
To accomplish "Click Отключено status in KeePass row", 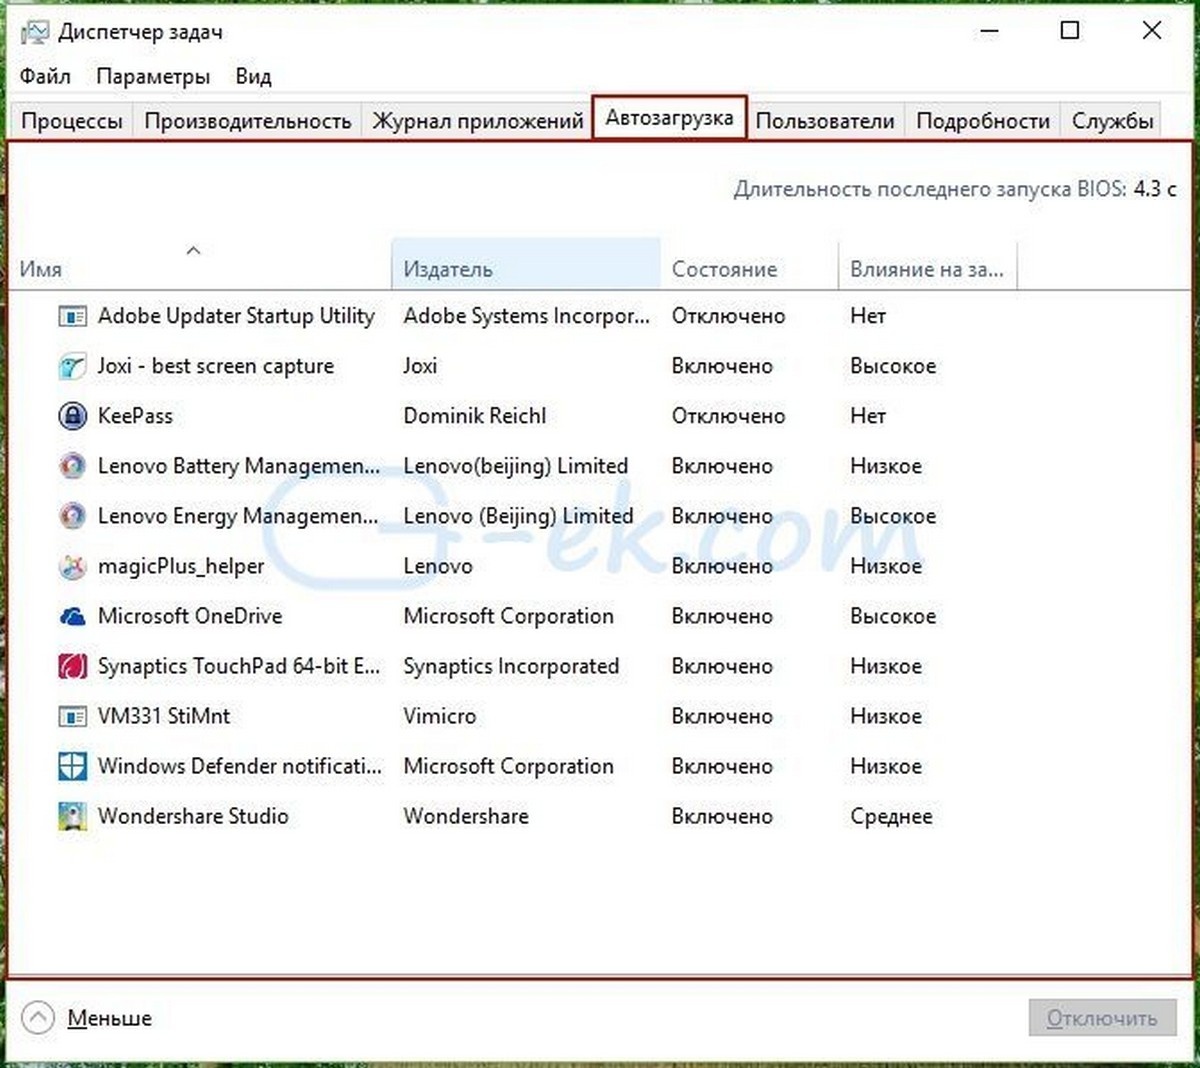I will click(729, 416).
